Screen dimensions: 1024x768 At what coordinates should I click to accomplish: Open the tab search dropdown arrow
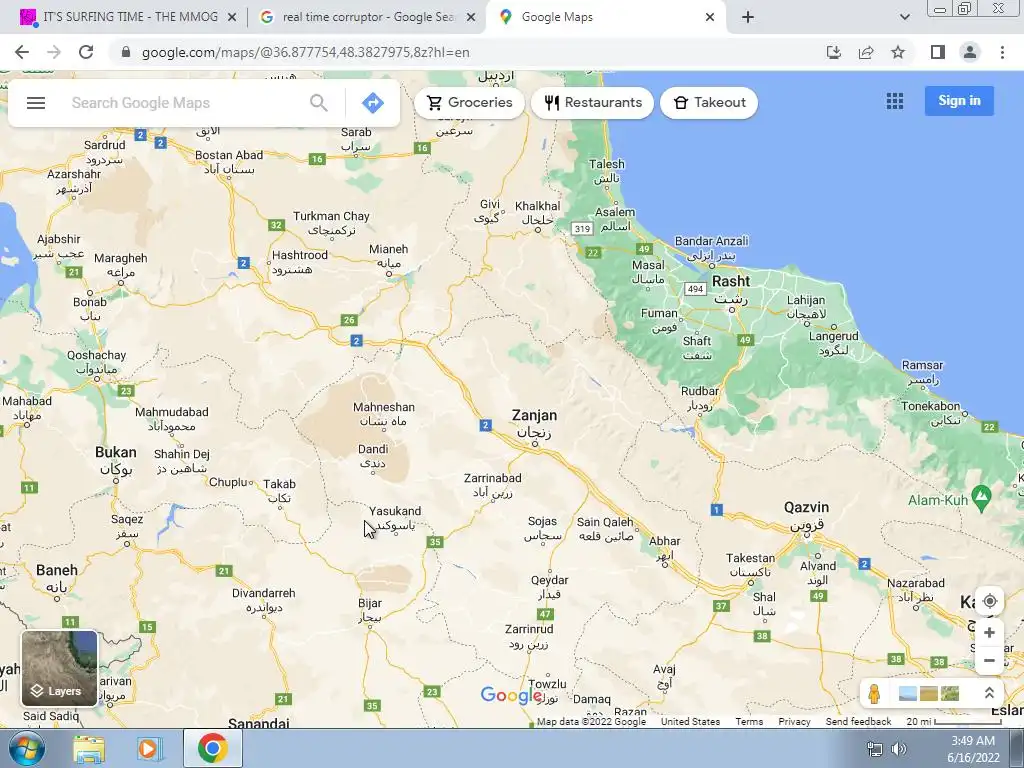click(904, 18)
